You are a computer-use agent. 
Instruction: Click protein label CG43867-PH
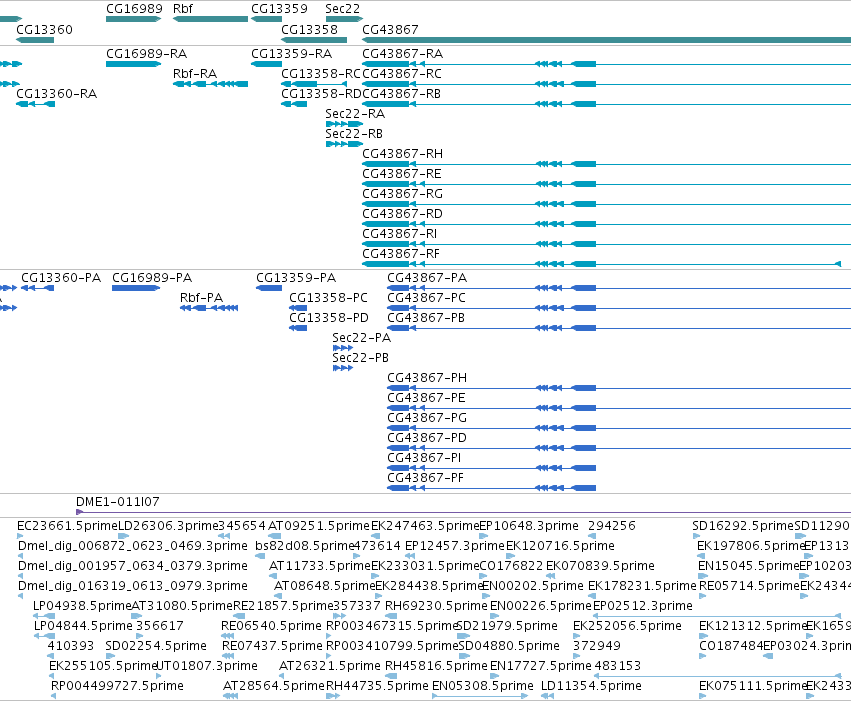point(427,379)
